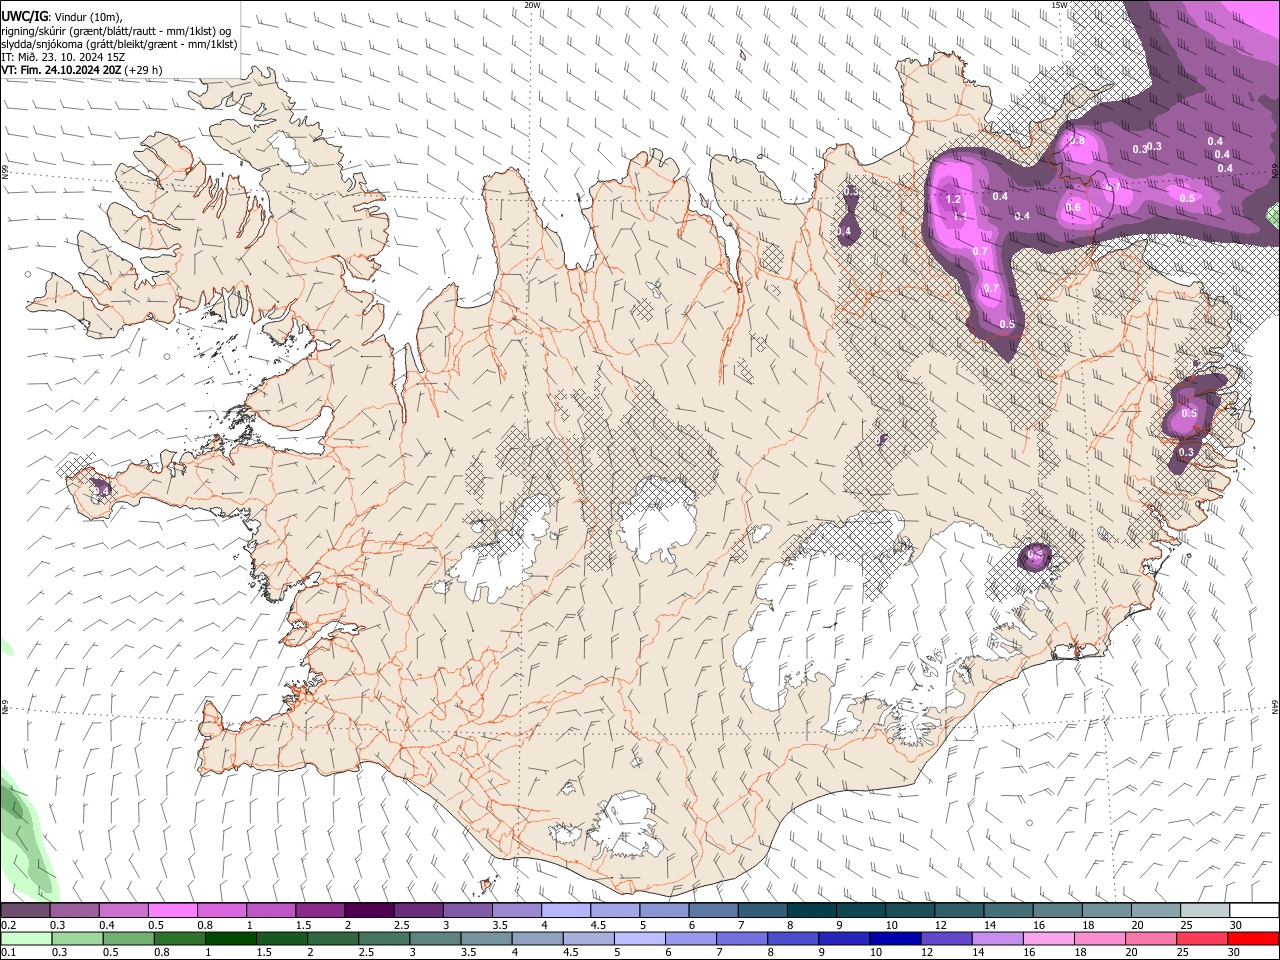Image resolution: width=1280 pixels, height=960 pixels.
Task: Click the '20W' longitude label at the top
Action: (532, 5)
